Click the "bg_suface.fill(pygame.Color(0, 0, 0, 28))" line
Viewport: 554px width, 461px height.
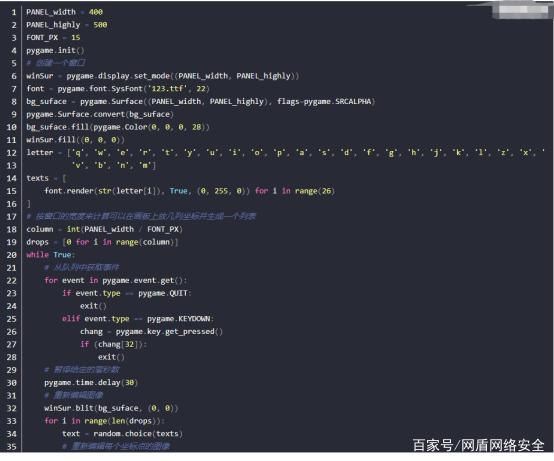[x=118, y=127]
